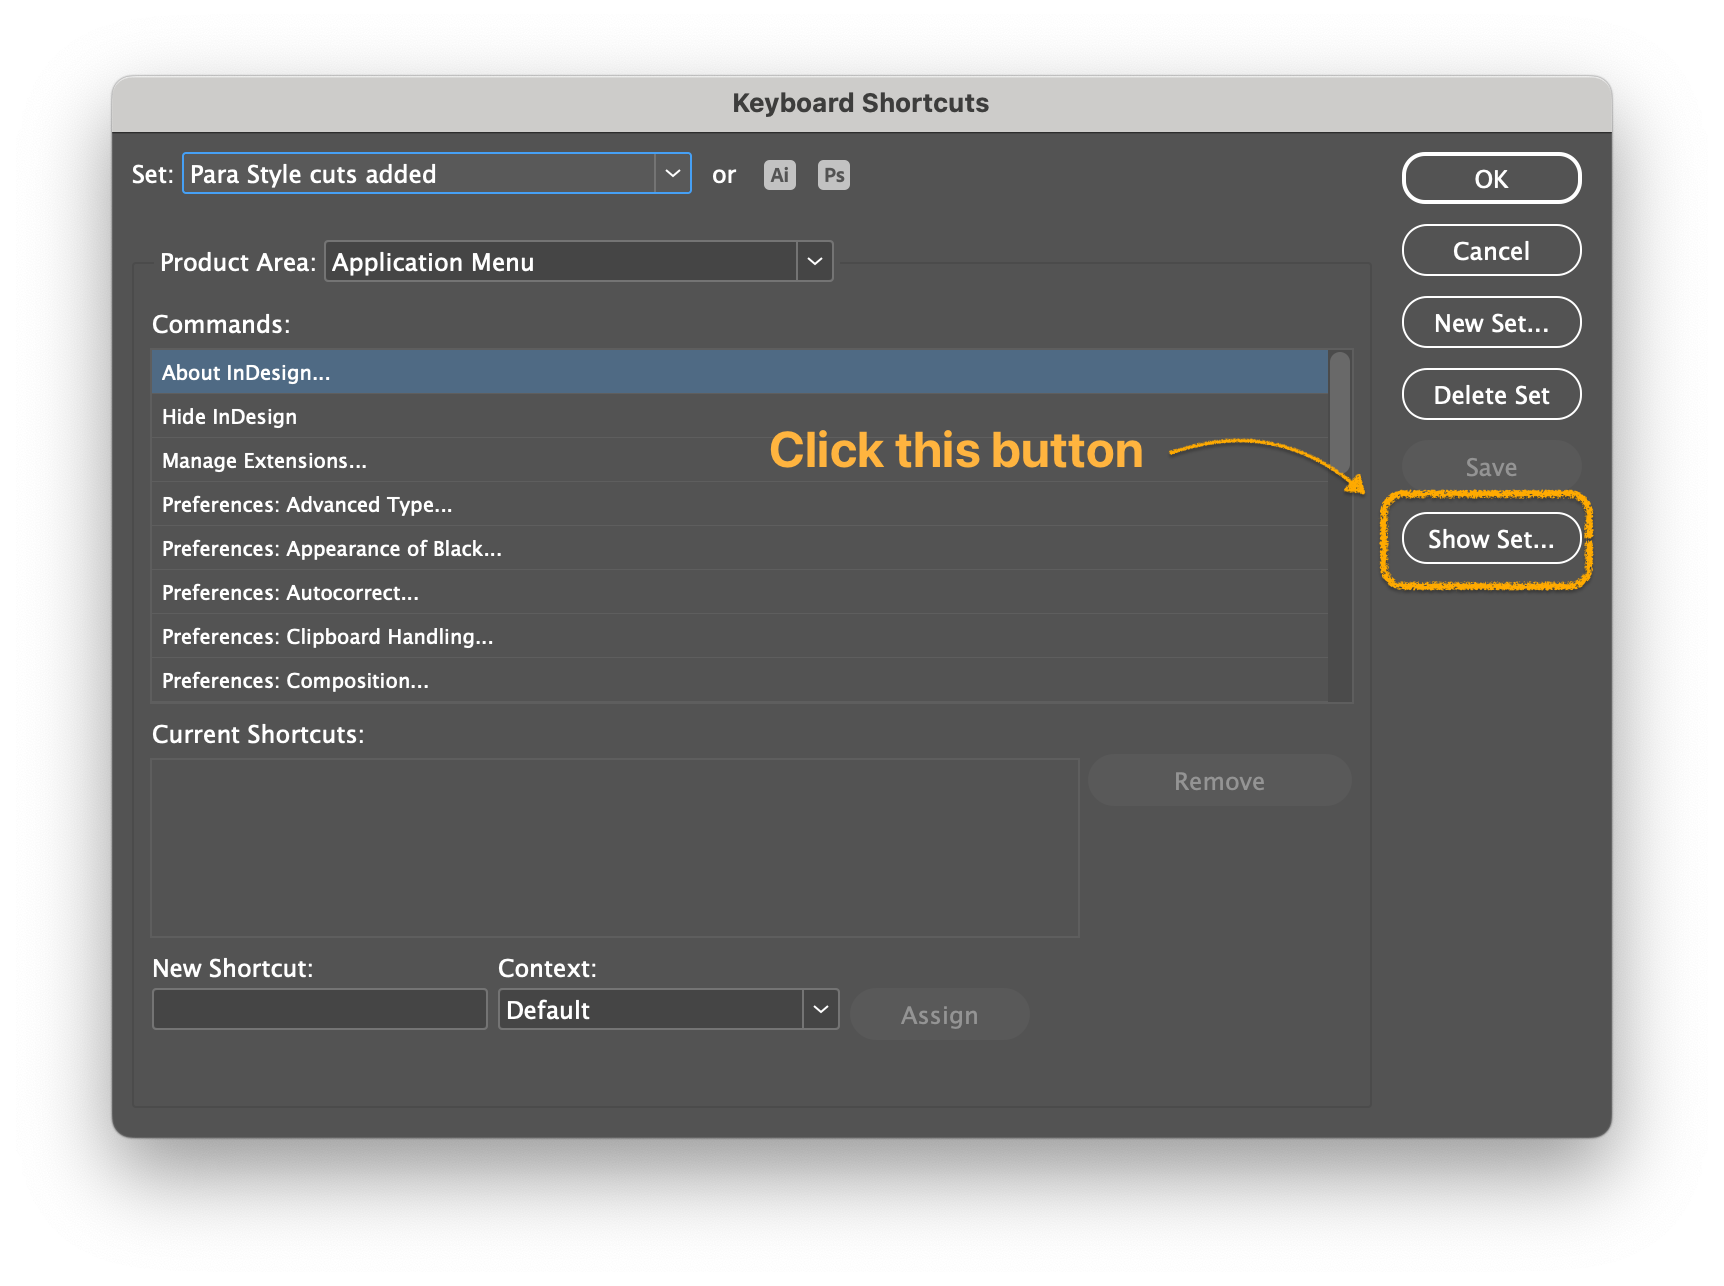Image resolution: width=1724 pixels, height=1286 pixels.
Task: Click the Assign button
Action: coord(938,1013)
